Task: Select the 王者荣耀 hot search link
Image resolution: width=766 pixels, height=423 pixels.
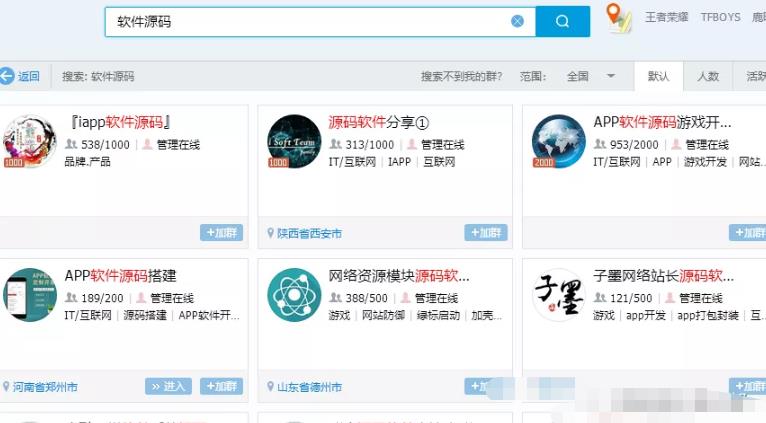Action: pyautogui.click(x=666, y=17)
